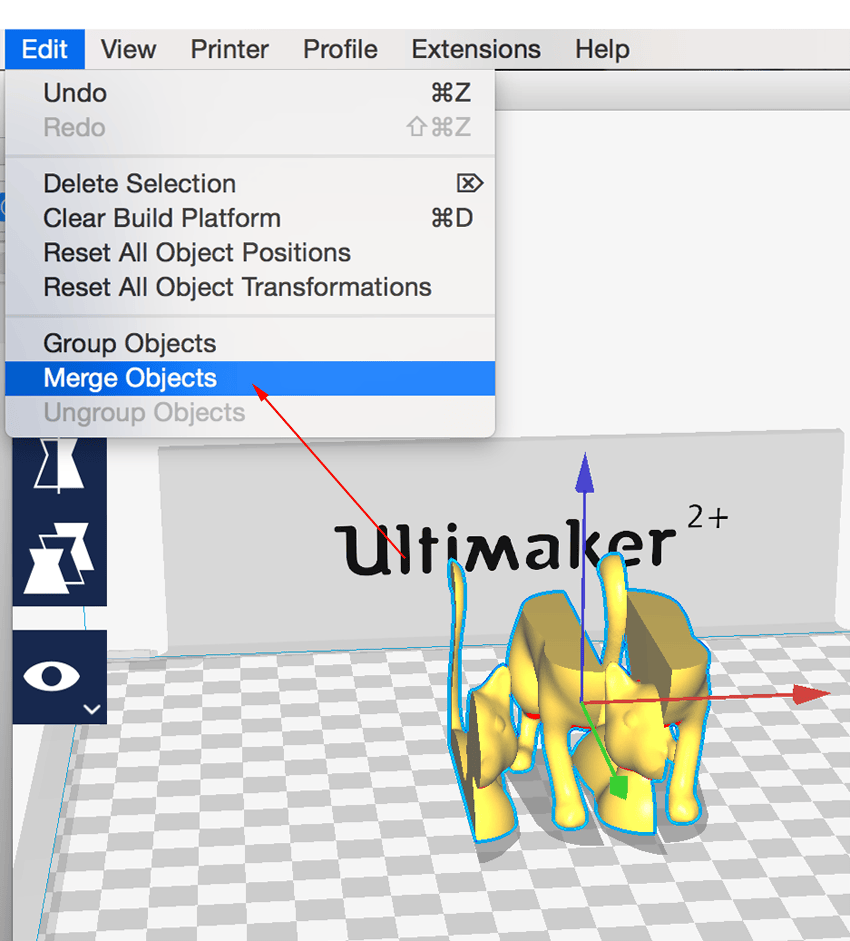Screen dimensions: 850x941
Task: Click the green Y-axis handle
Action: [x=619, y=787]
